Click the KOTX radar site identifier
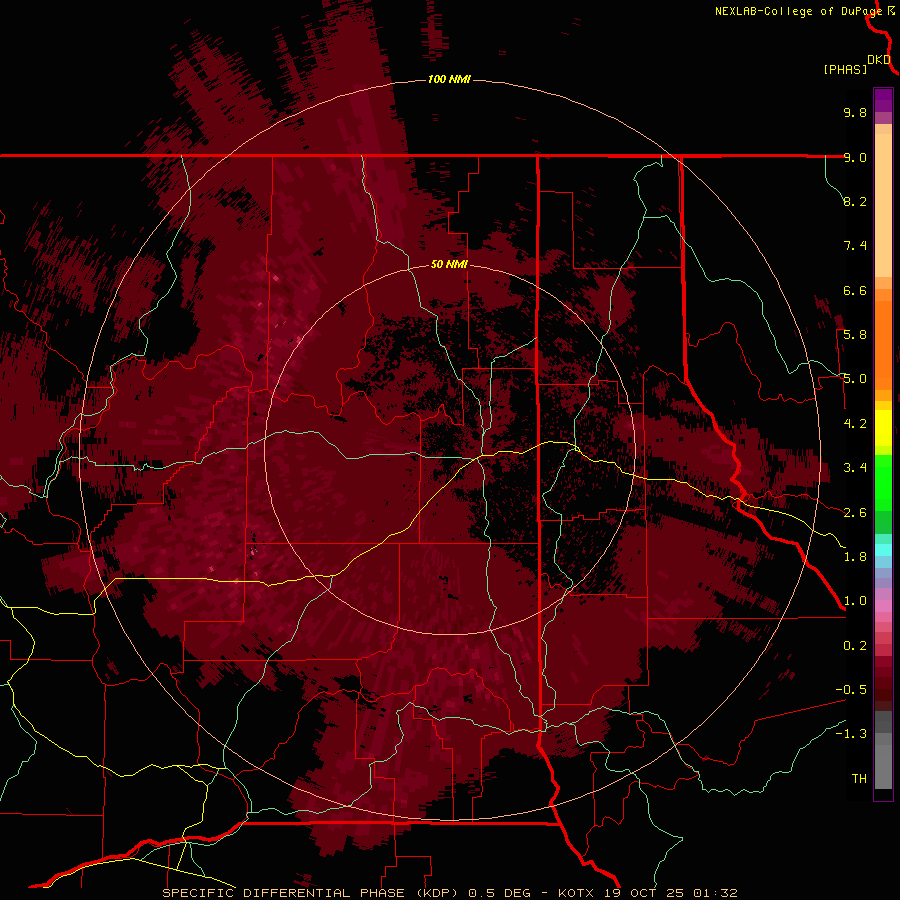The image size is (900, 900). pyautogui.click(x=577, y=893)
